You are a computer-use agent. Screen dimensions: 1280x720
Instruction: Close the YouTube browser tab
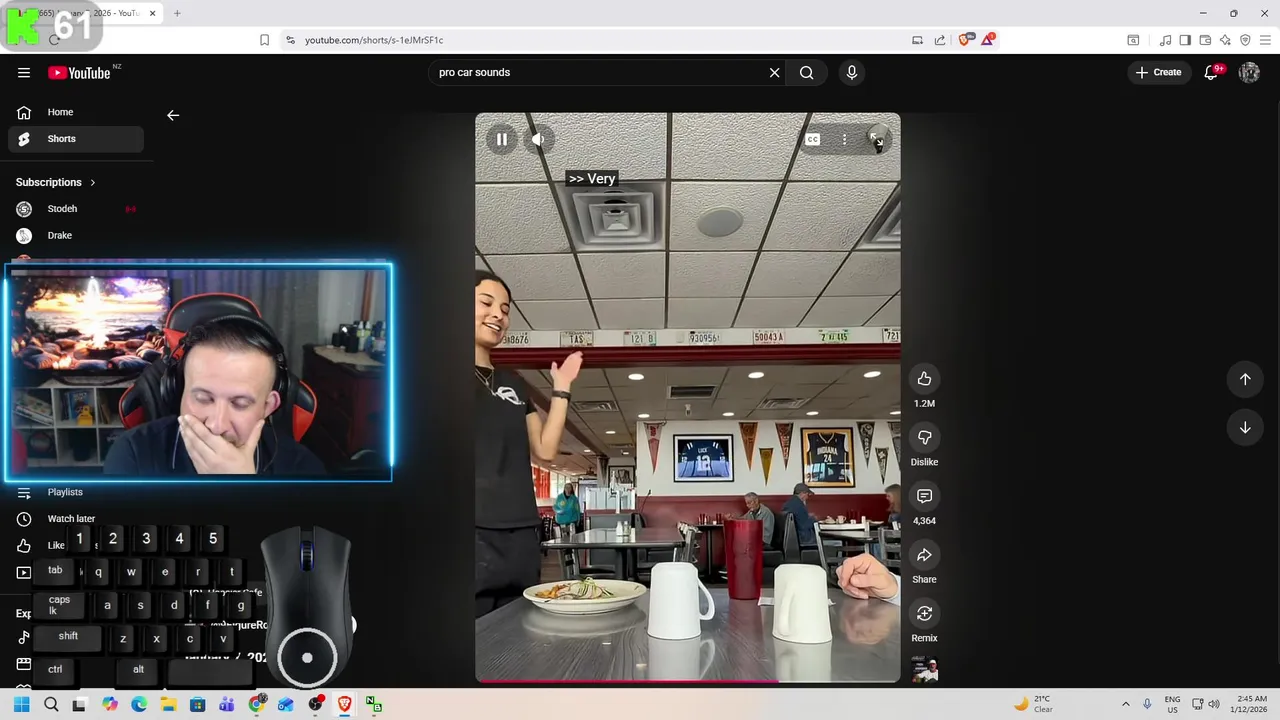[x=153, y=13]
